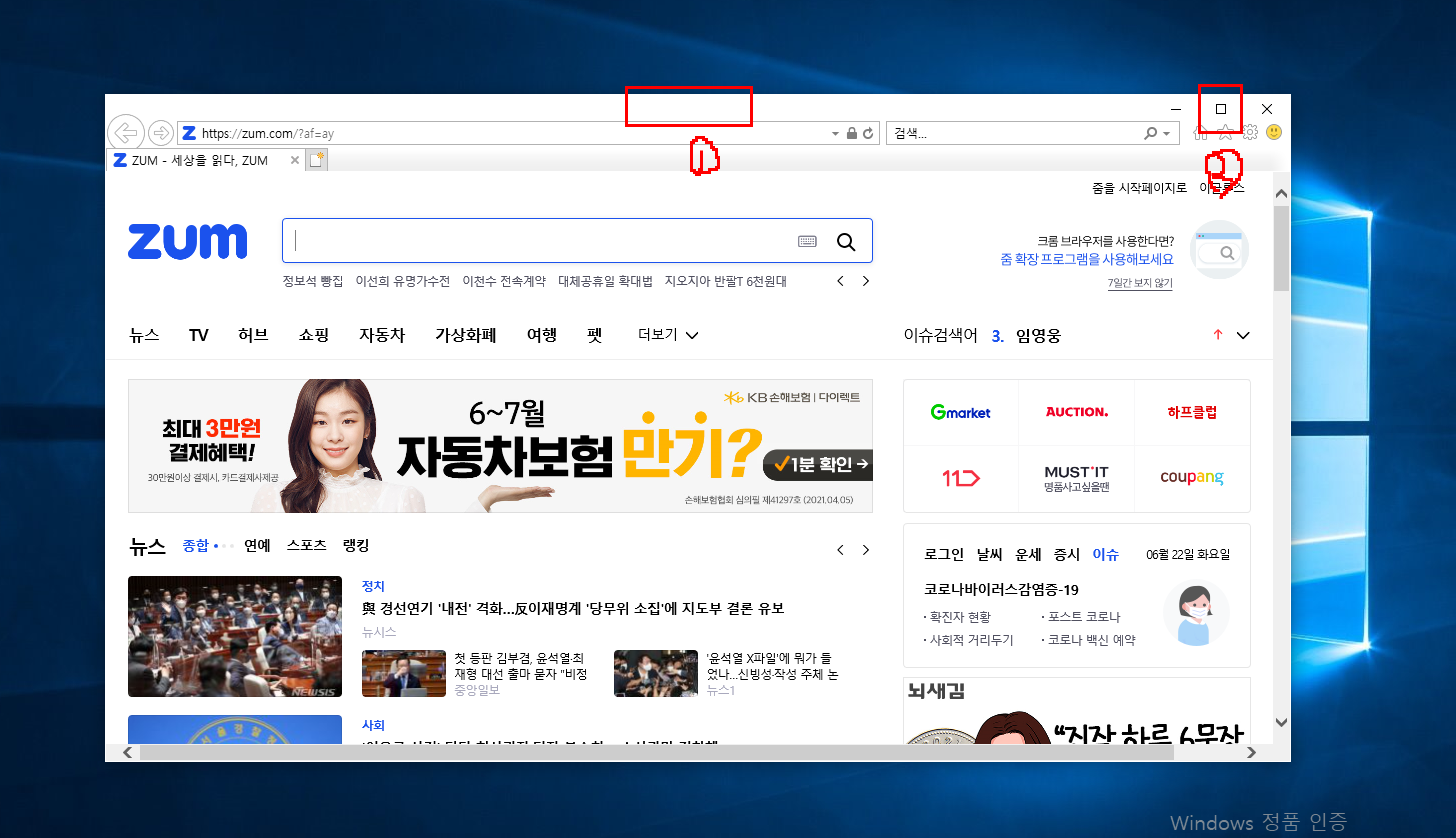Open the Favorites star in the browser toolbar

(x=1225, y=132)
